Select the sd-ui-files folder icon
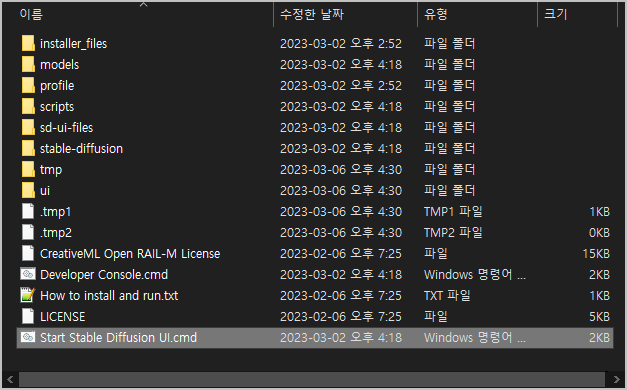This screenshot has height=390, width=627. point(28,127)
